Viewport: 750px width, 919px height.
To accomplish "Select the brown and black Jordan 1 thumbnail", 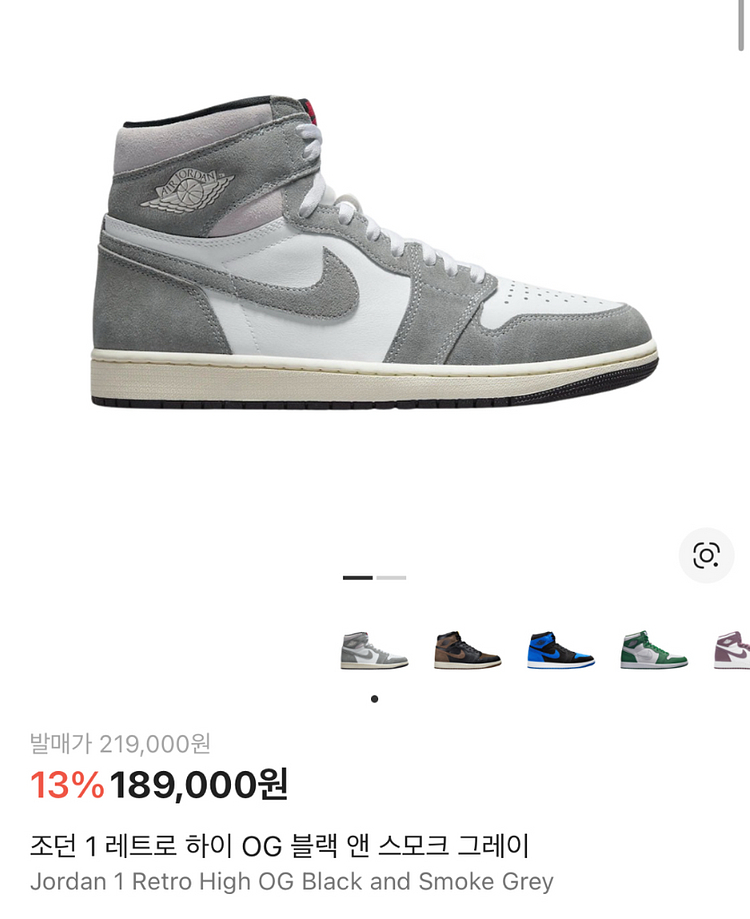I will click(467, 650).
